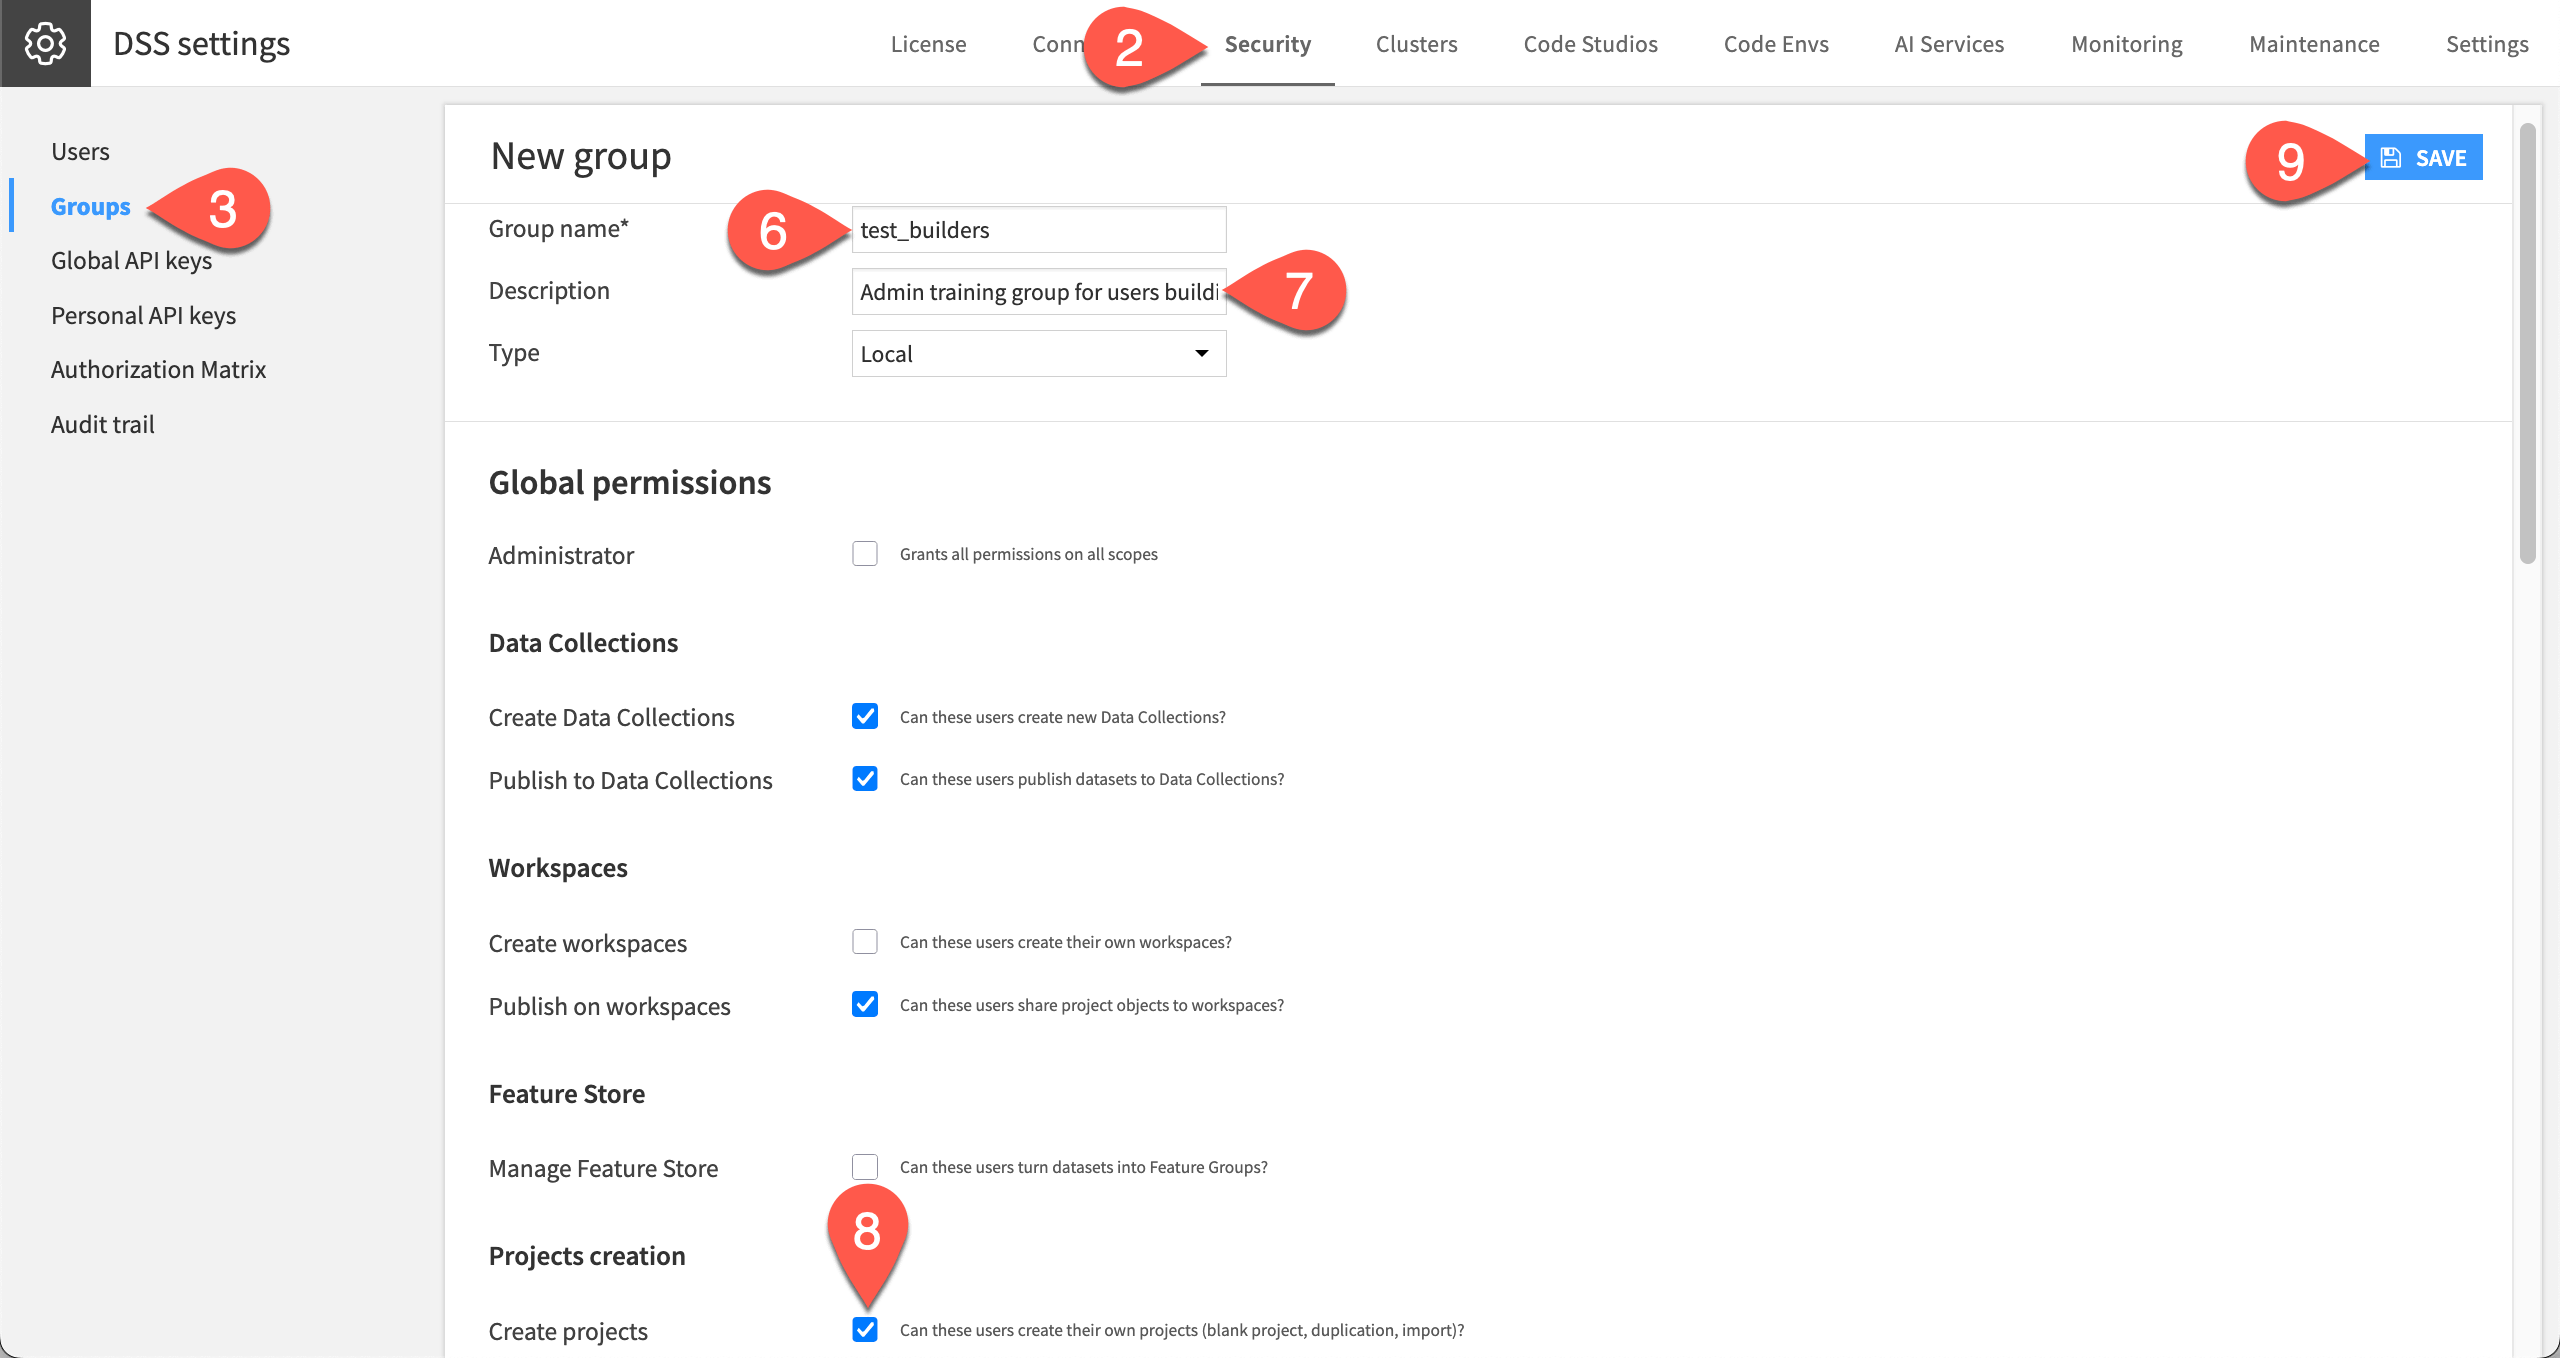
Task: Open the Settings tab
Action: (2487, 44)
